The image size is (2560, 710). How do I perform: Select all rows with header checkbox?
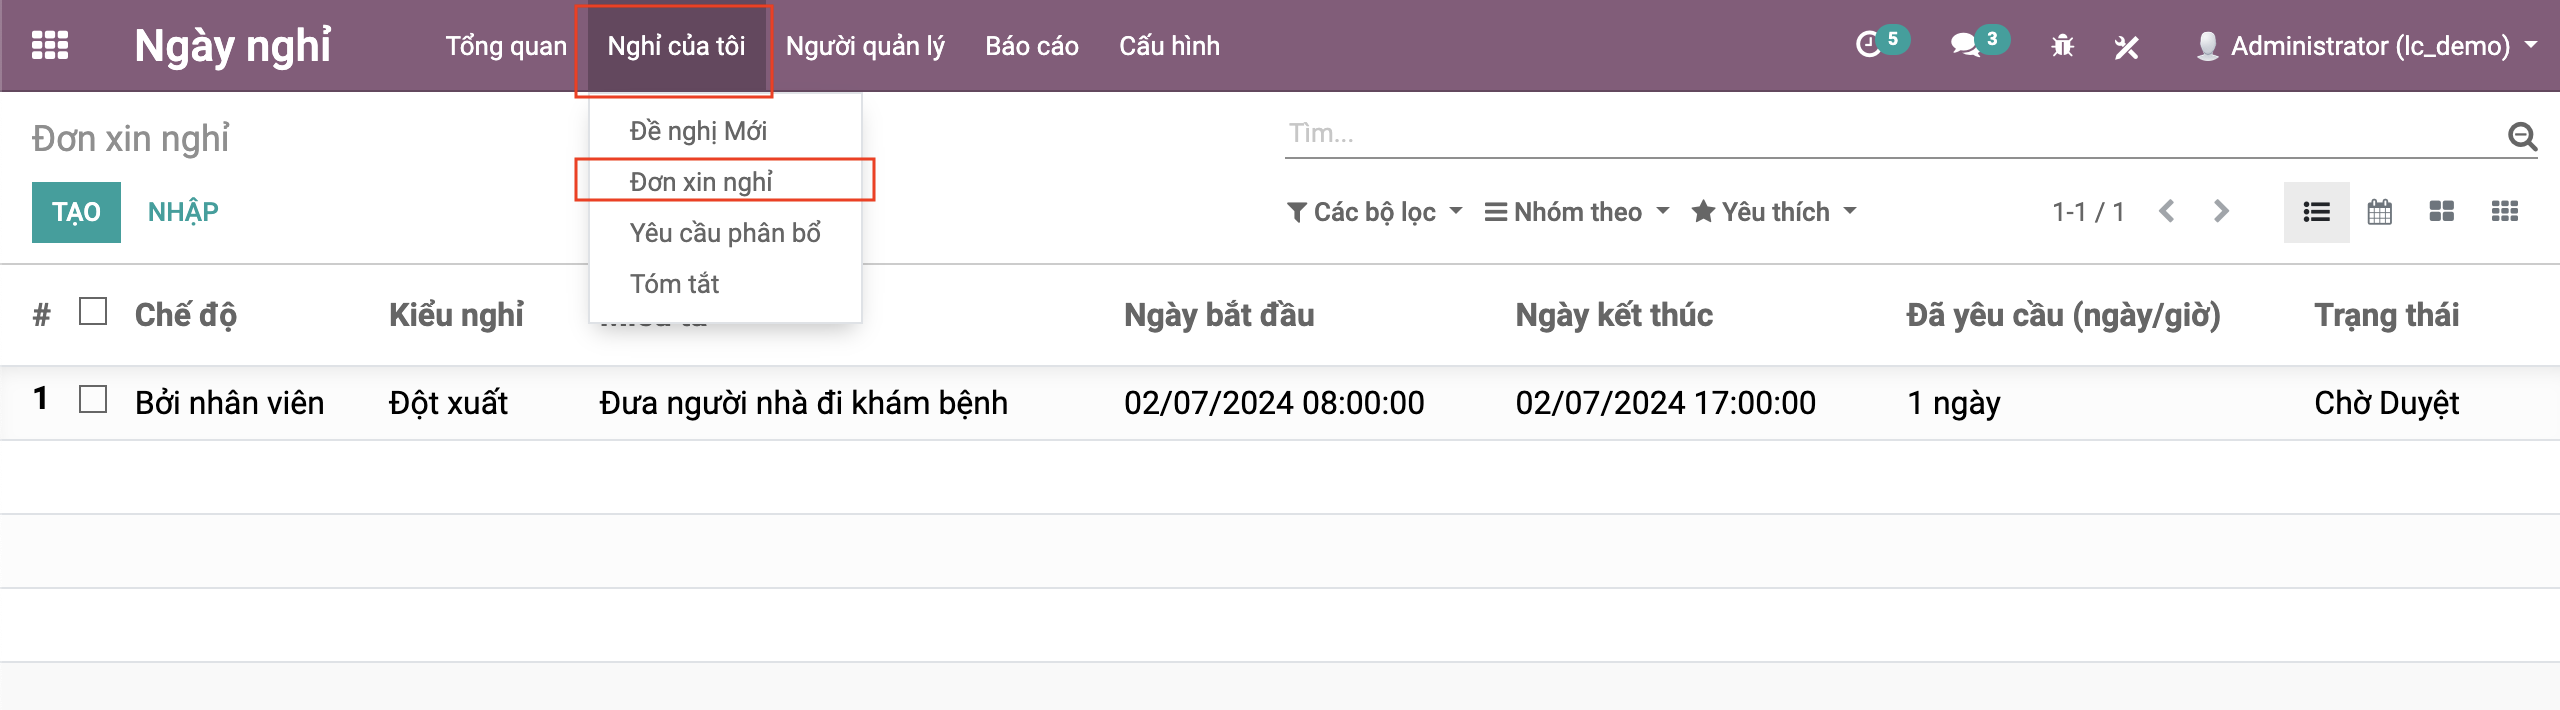point(93,312)
